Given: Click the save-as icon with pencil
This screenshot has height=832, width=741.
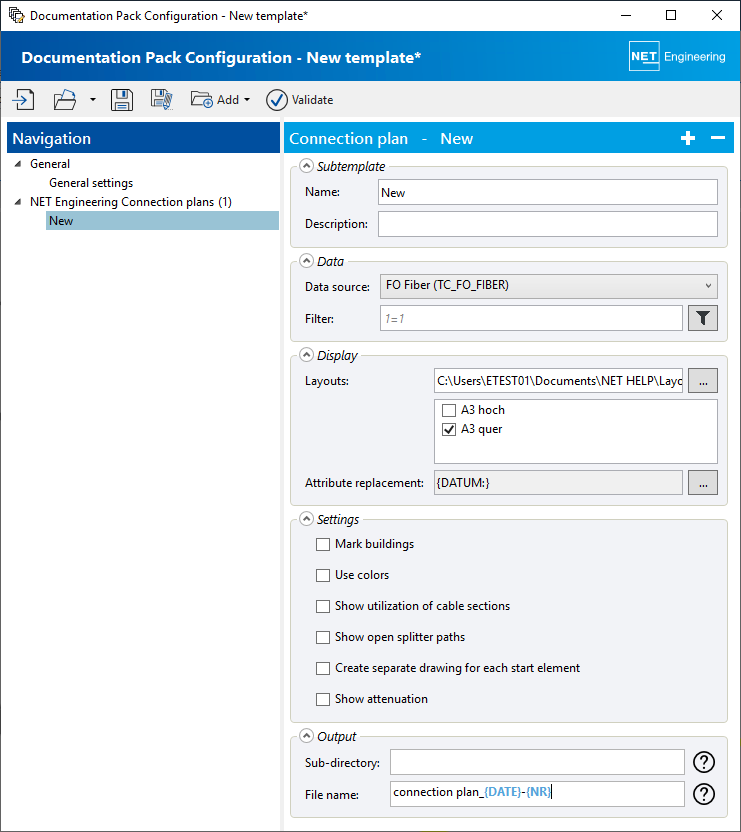Looking at the screenshot, I should 162,100.
